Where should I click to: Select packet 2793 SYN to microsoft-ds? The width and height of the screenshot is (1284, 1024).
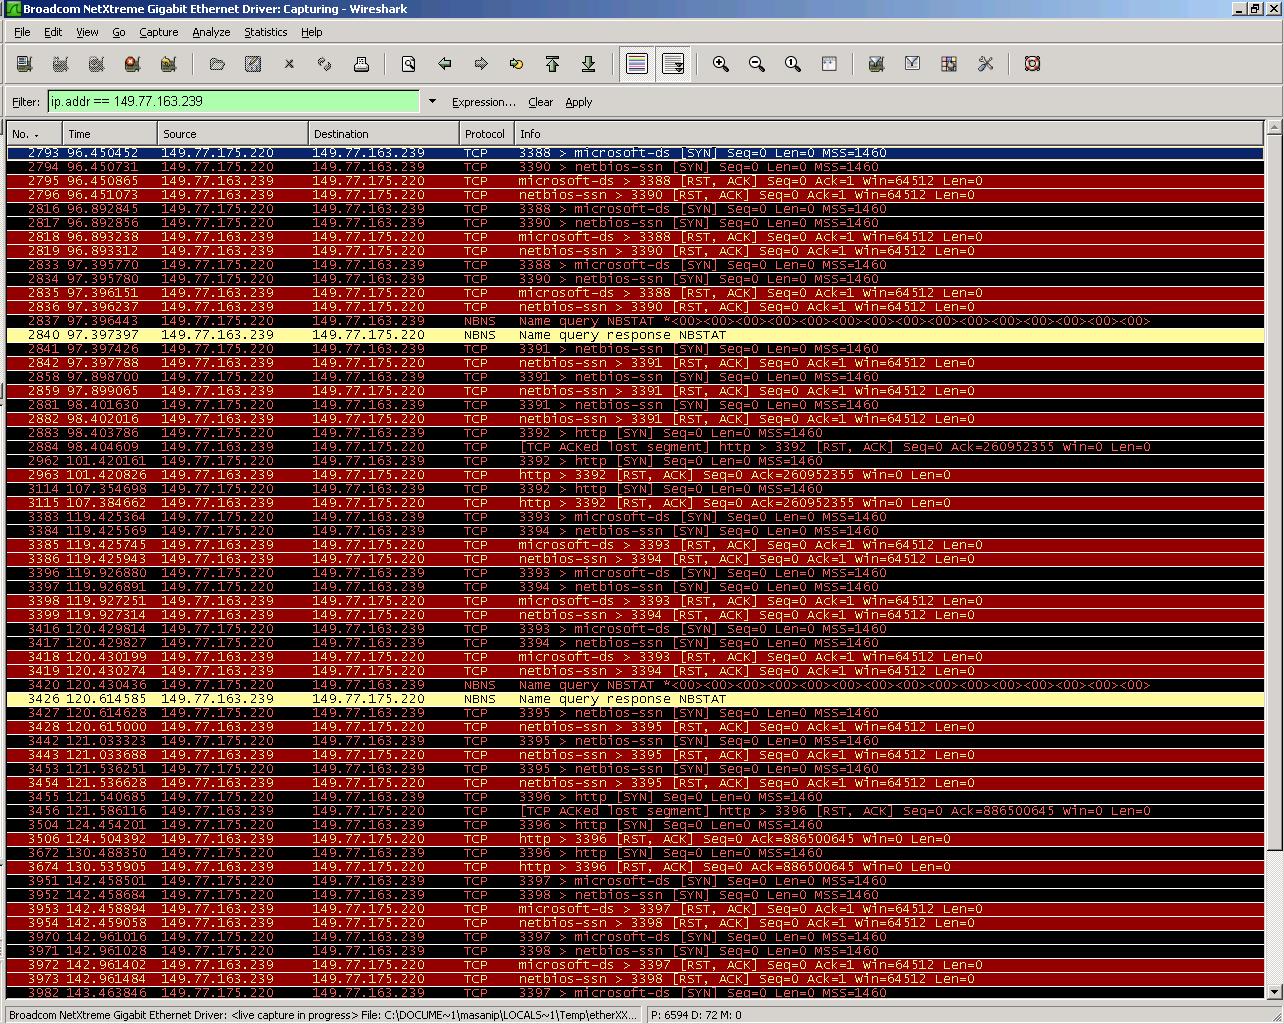[x=635, y=153]
